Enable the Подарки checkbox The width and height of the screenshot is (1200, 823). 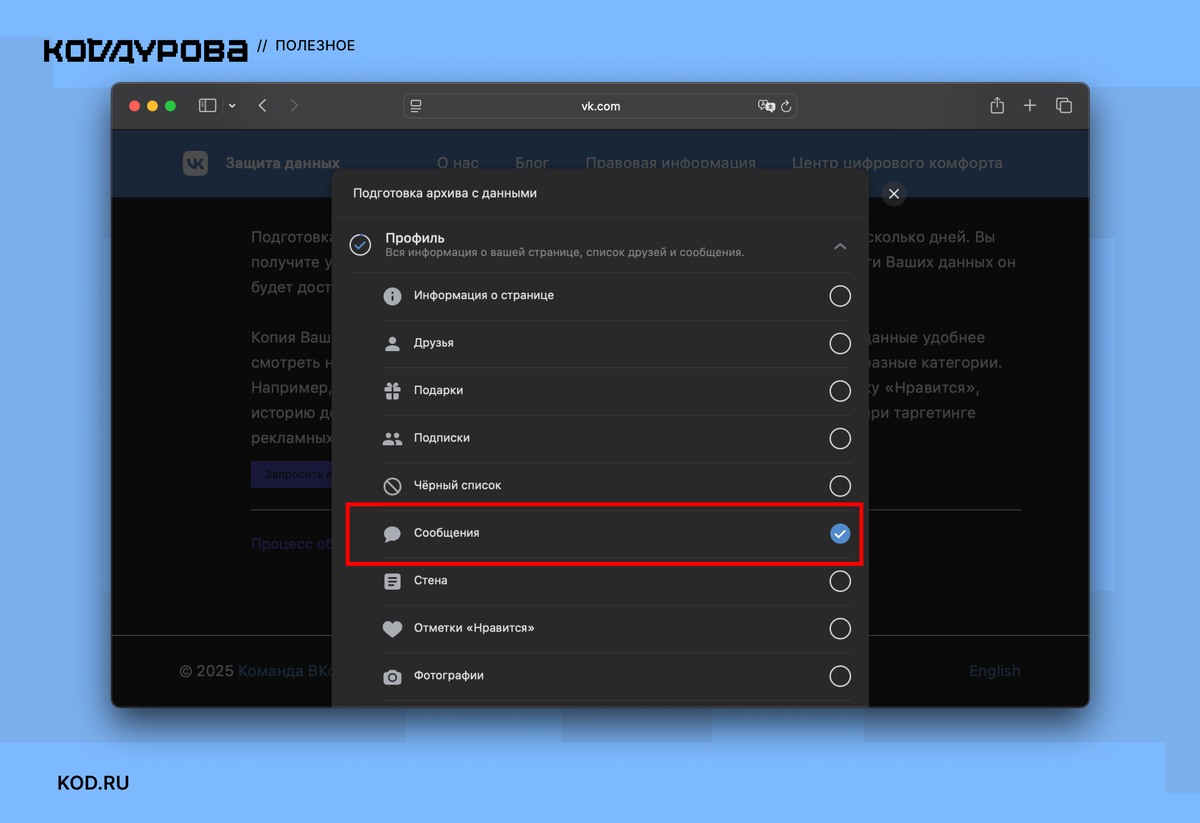point(840,391)
